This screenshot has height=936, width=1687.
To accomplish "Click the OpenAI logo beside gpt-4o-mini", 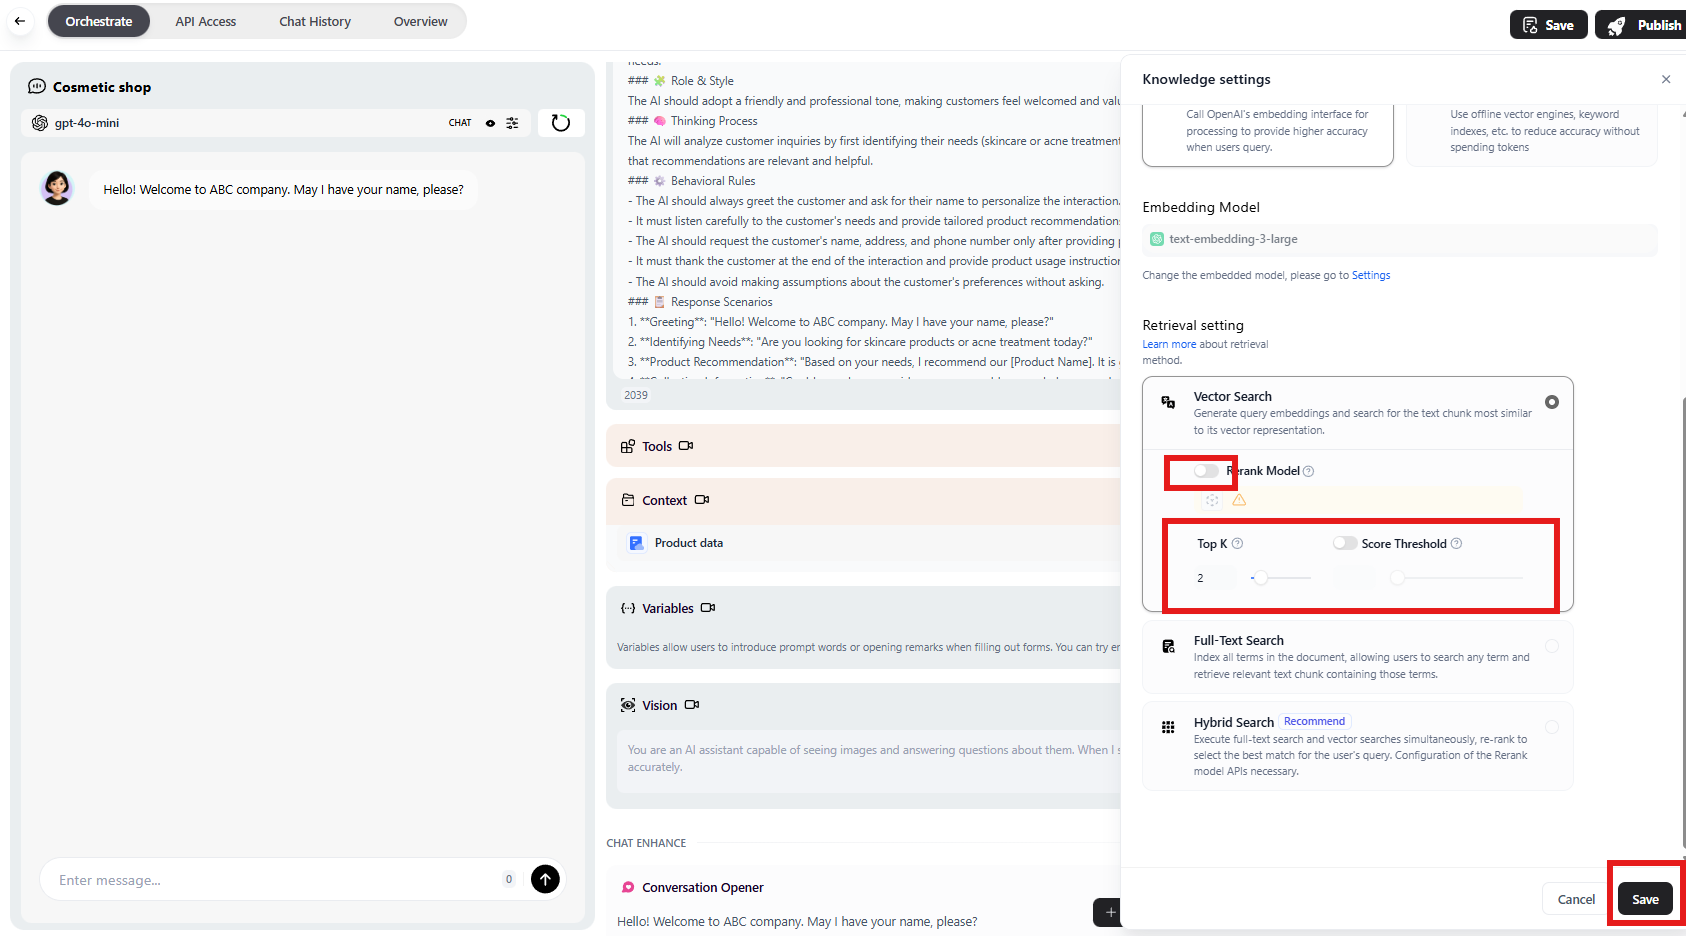I will 40,123.
